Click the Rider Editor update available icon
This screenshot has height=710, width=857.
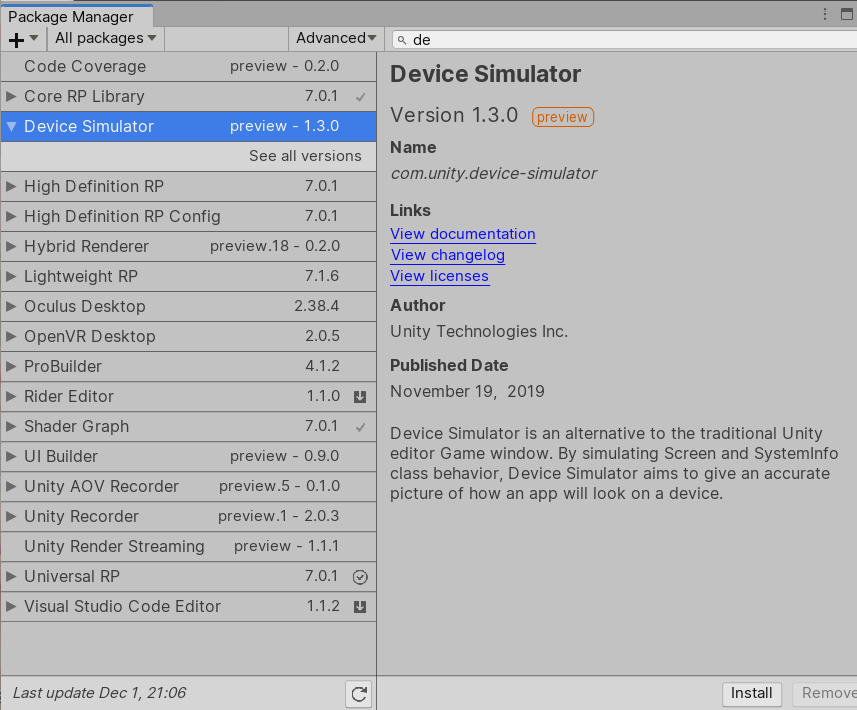pos(360,397)
